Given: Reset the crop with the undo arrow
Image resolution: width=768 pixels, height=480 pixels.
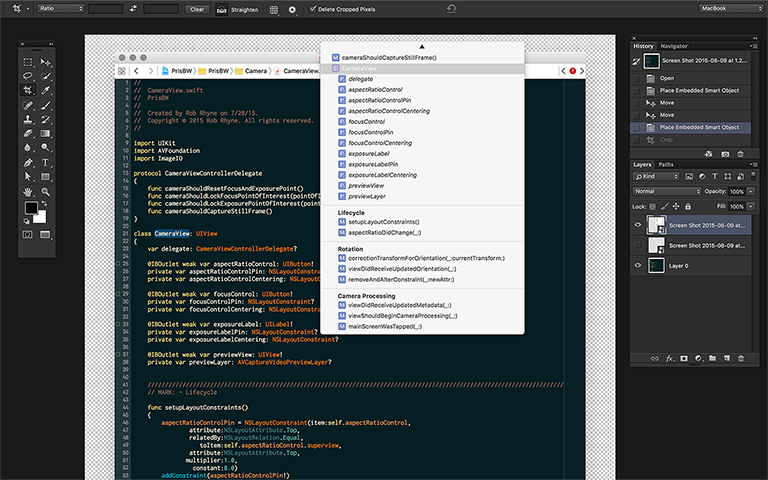Looking at the screenshot, I should [451, 9].
